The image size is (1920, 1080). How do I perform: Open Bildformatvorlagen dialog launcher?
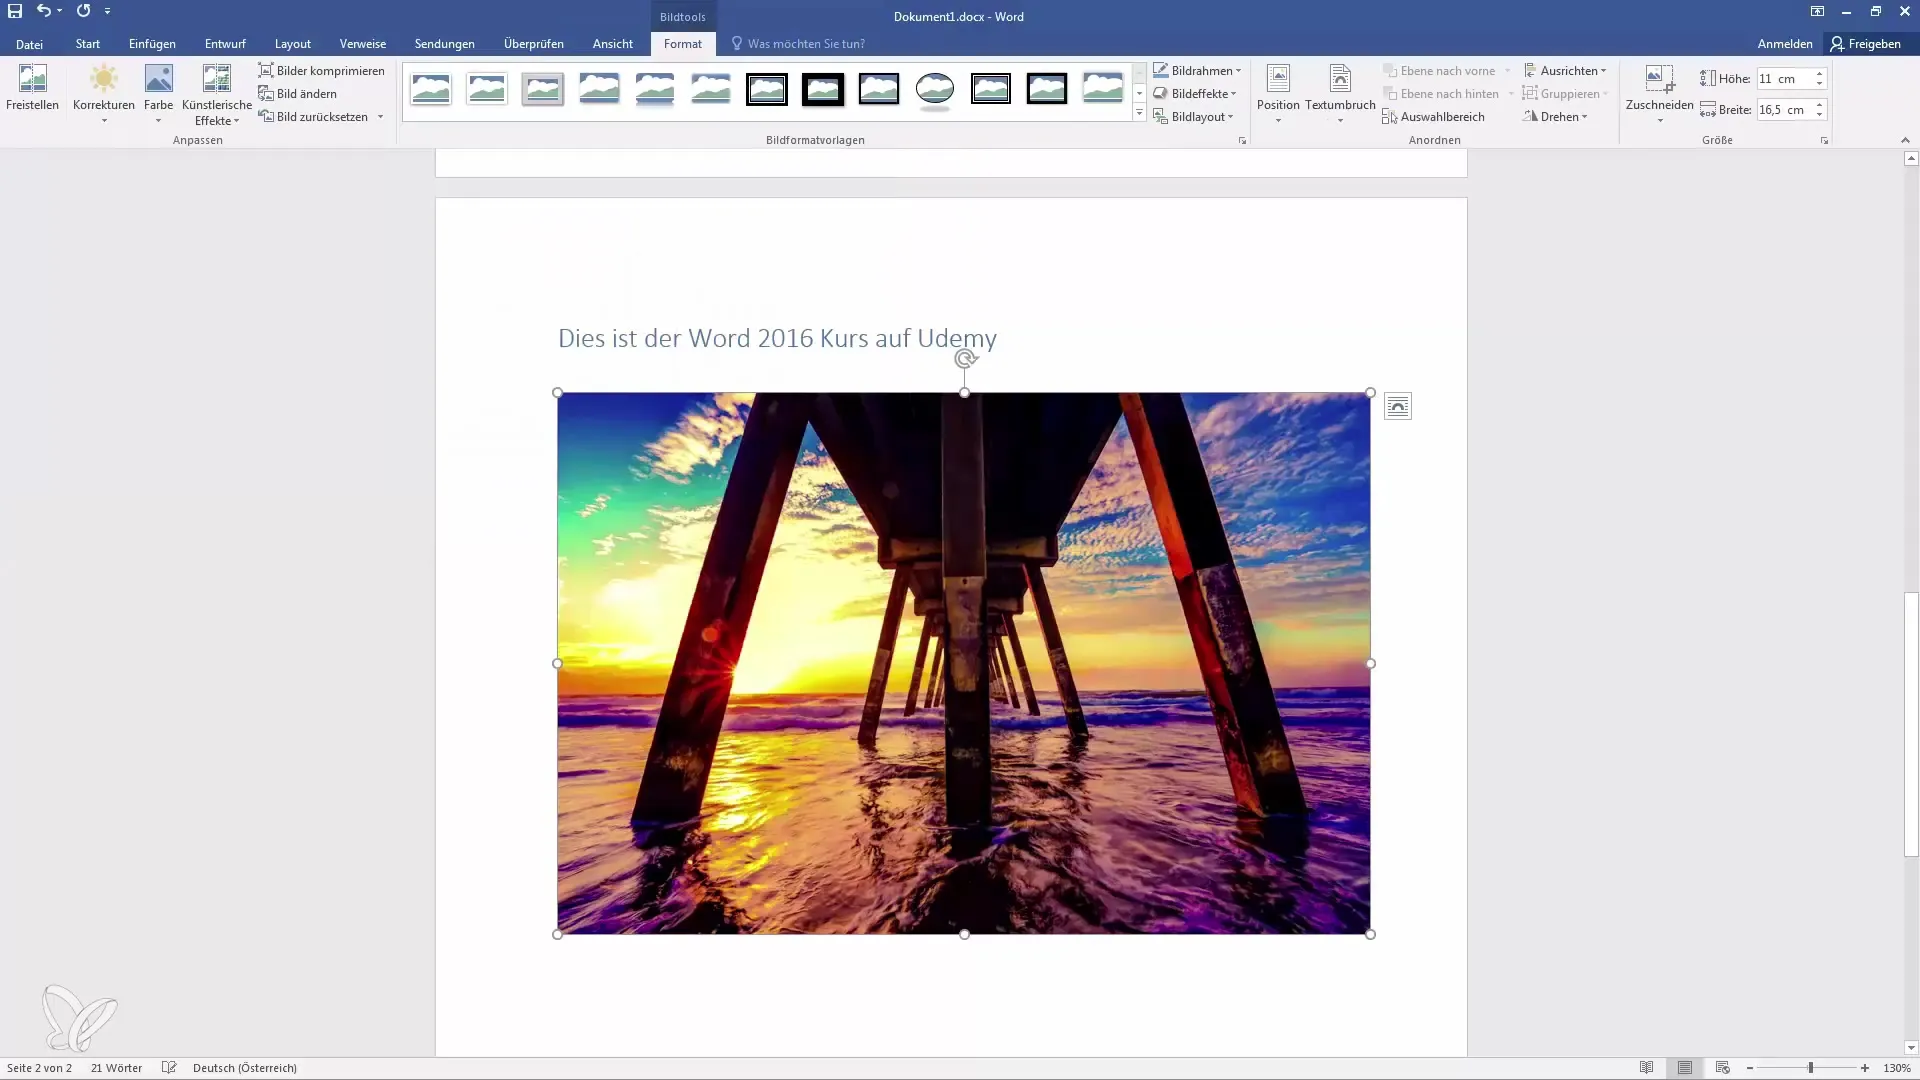point(1243,141)
